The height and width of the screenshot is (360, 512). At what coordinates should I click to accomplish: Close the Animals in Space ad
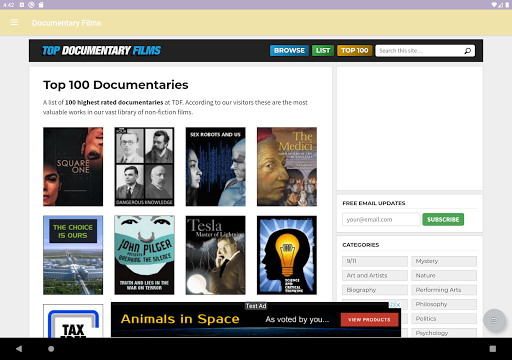pyautogui.click(x=397, y=305)
